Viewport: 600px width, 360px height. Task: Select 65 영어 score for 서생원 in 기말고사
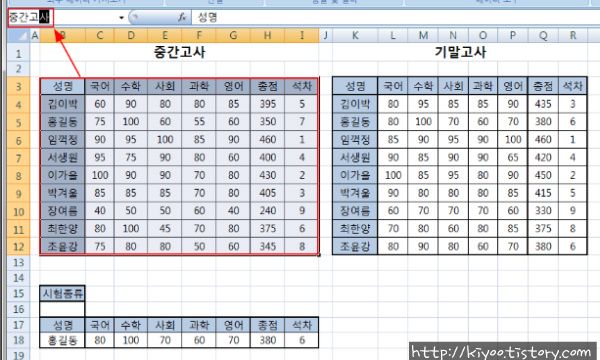(x=513, y=157)
